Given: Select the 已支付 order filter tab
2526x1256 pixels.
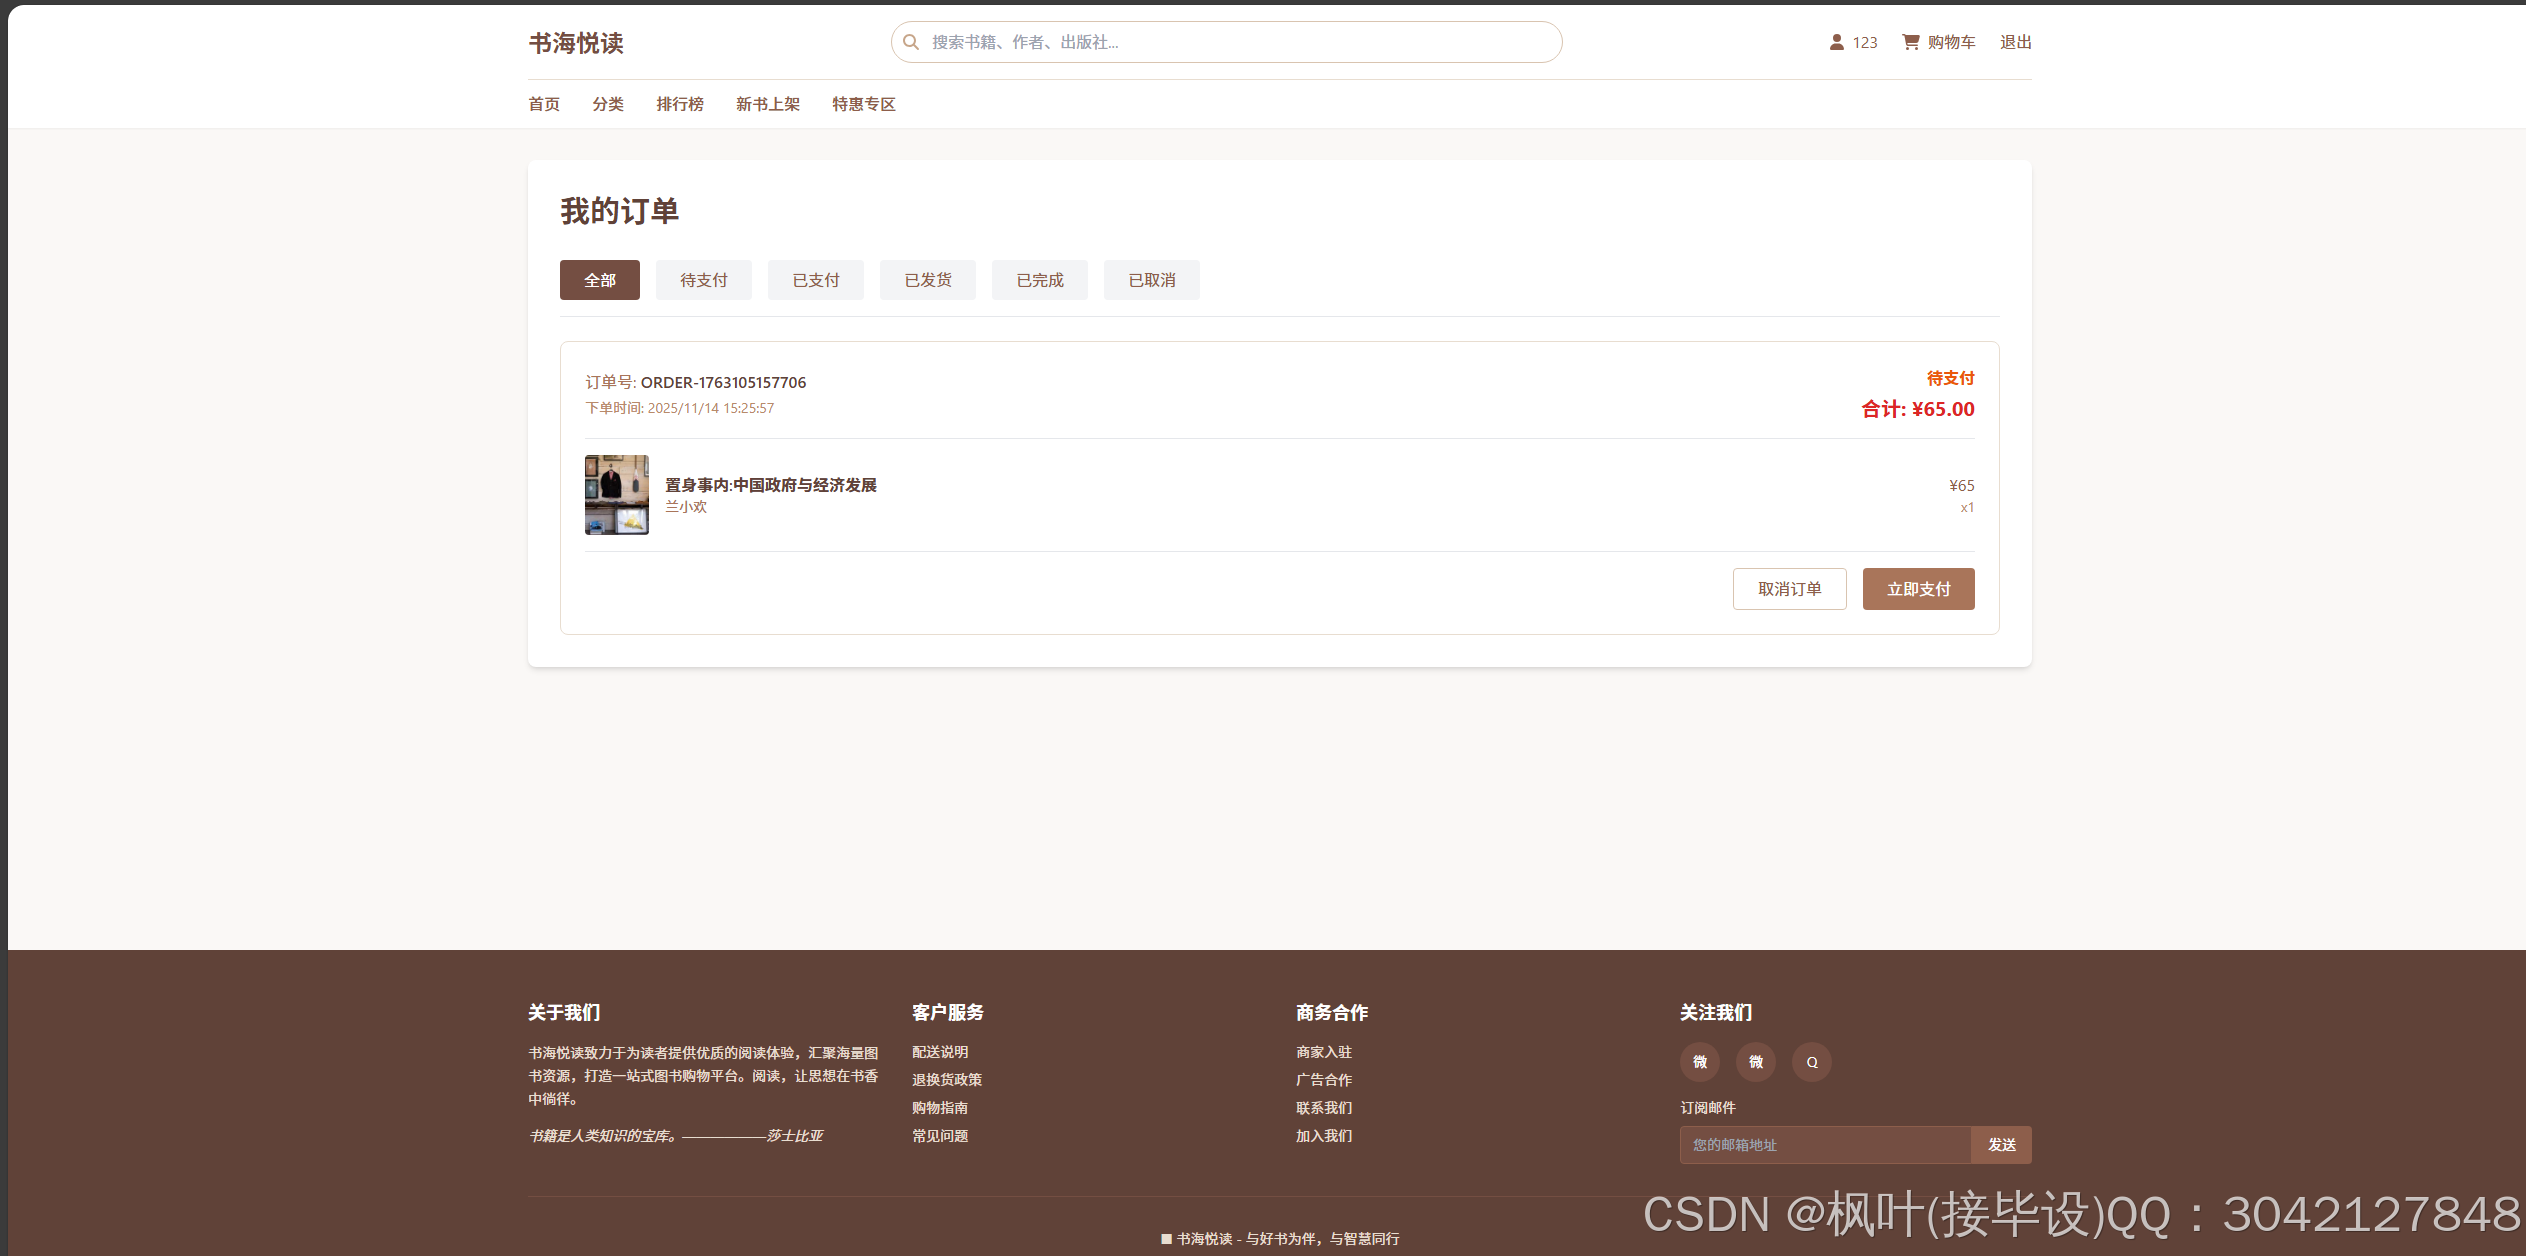Looking at the screenshot, I should [816, 280].
